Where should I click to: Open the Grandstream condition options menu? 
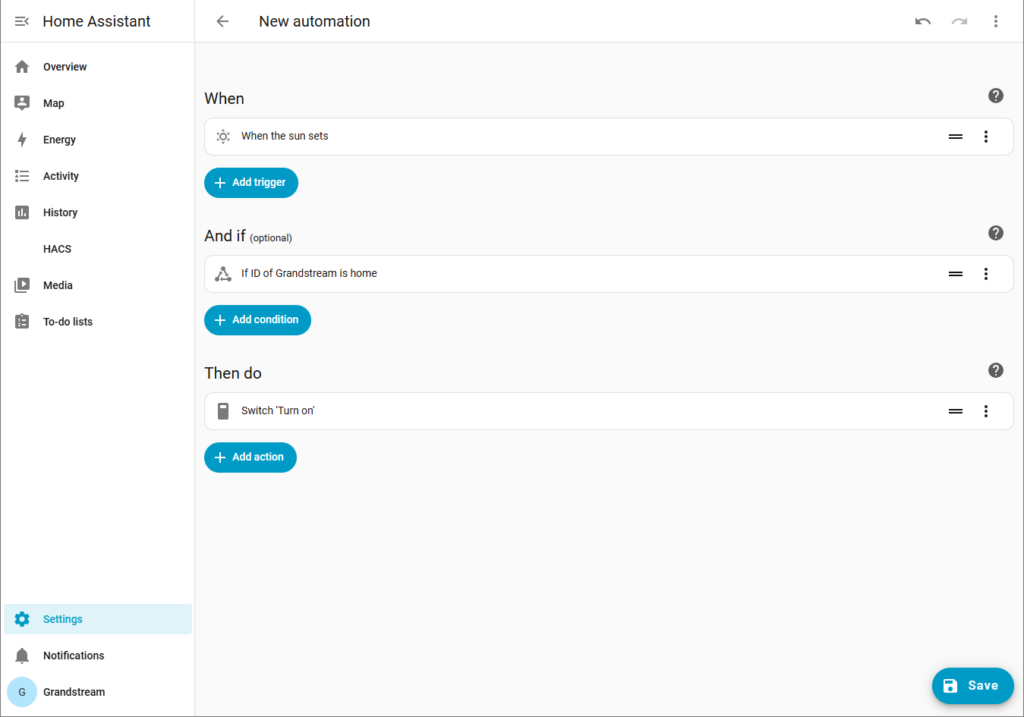986,274
